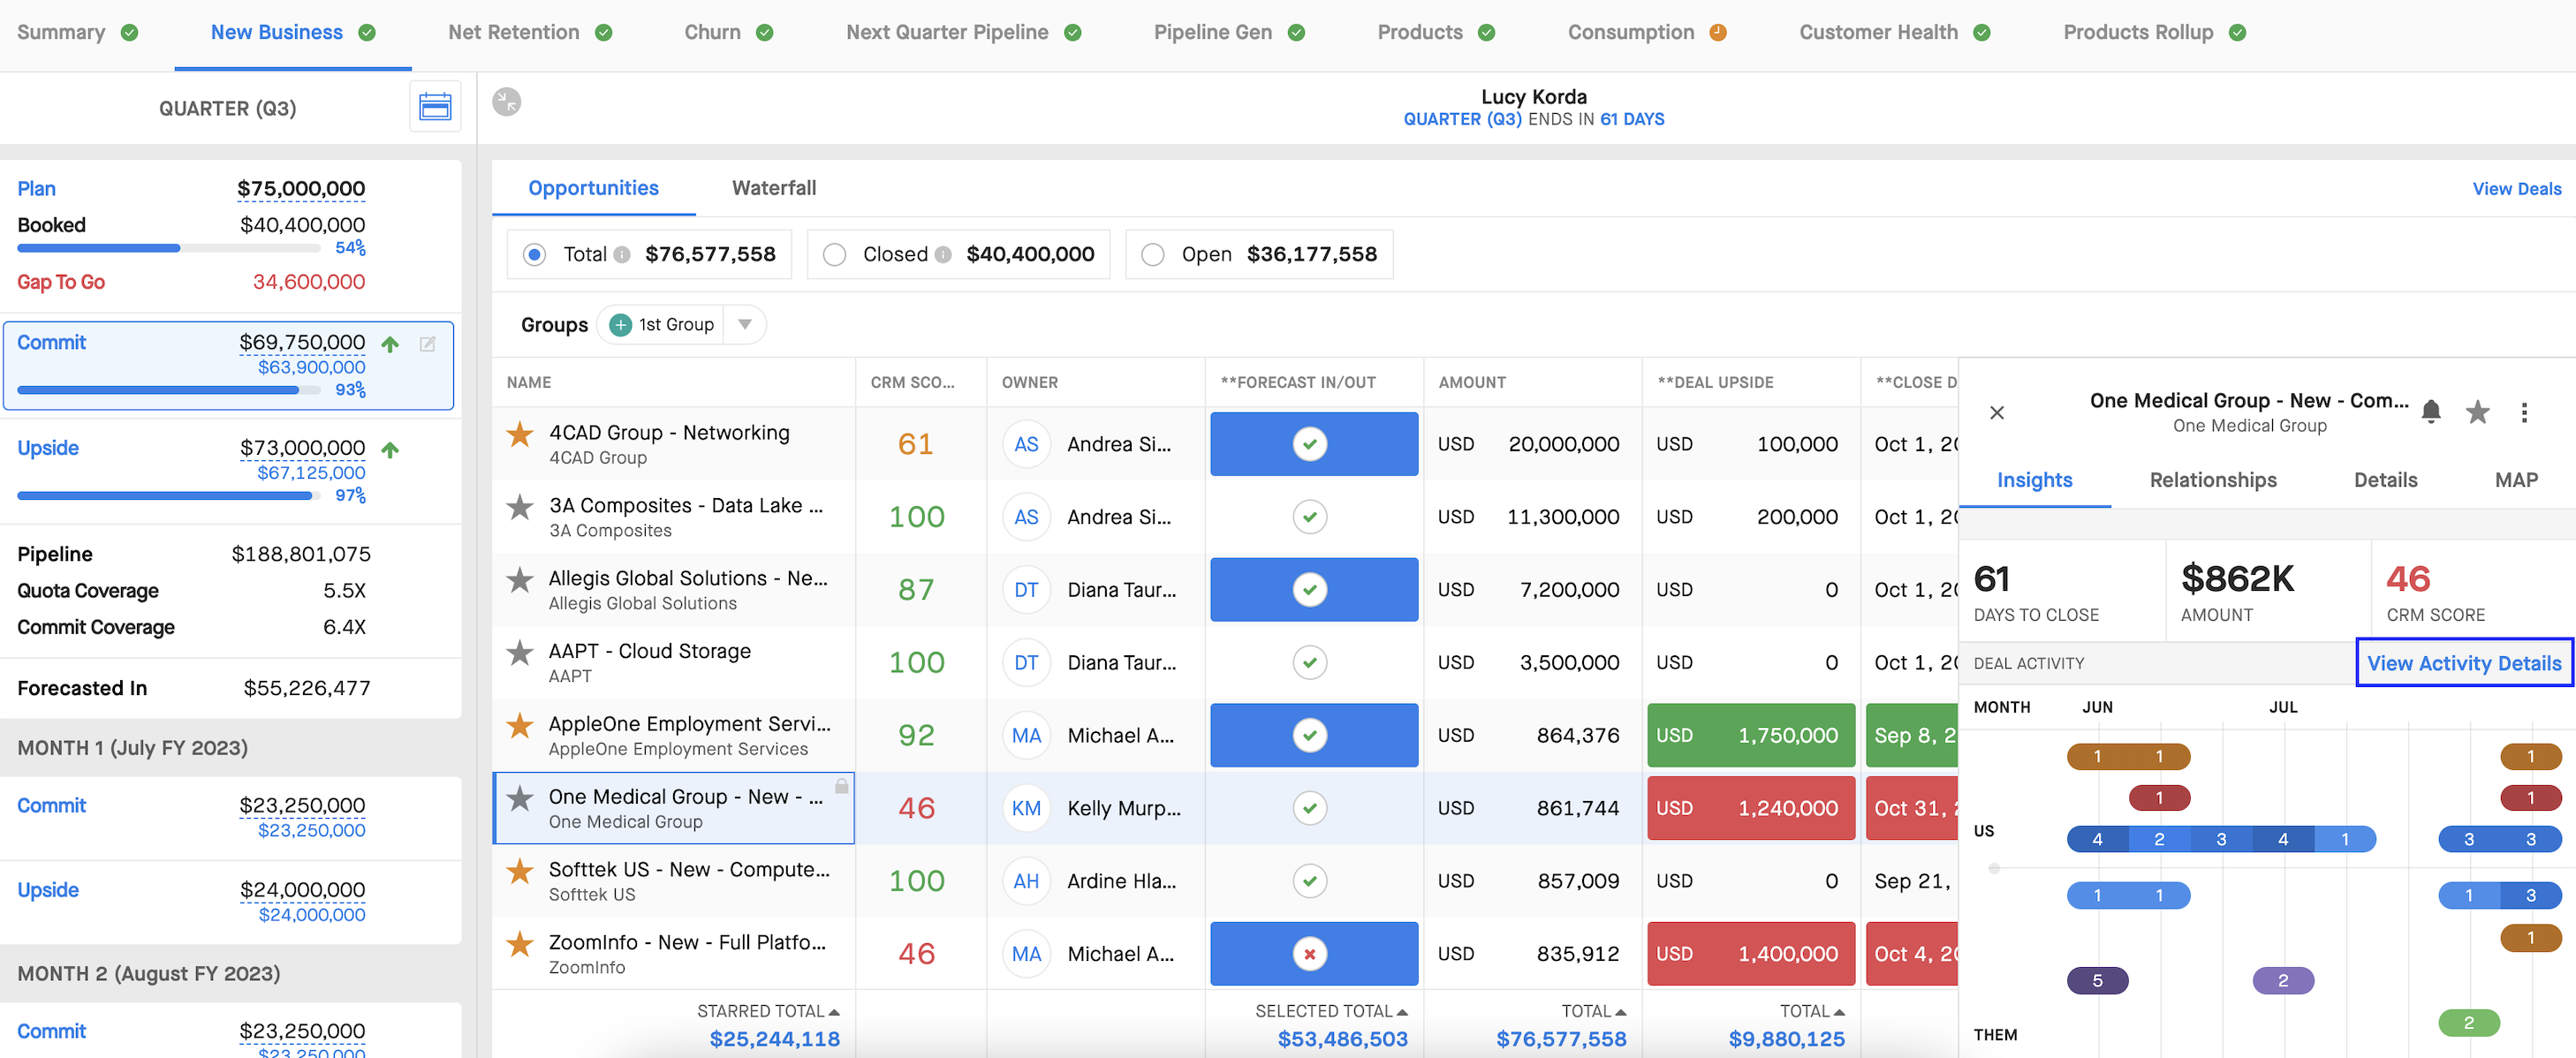This screenshot has height=1058, width=2576.
Task: Expand the 1st Group dropdown arrow
Action: (745, 325)
